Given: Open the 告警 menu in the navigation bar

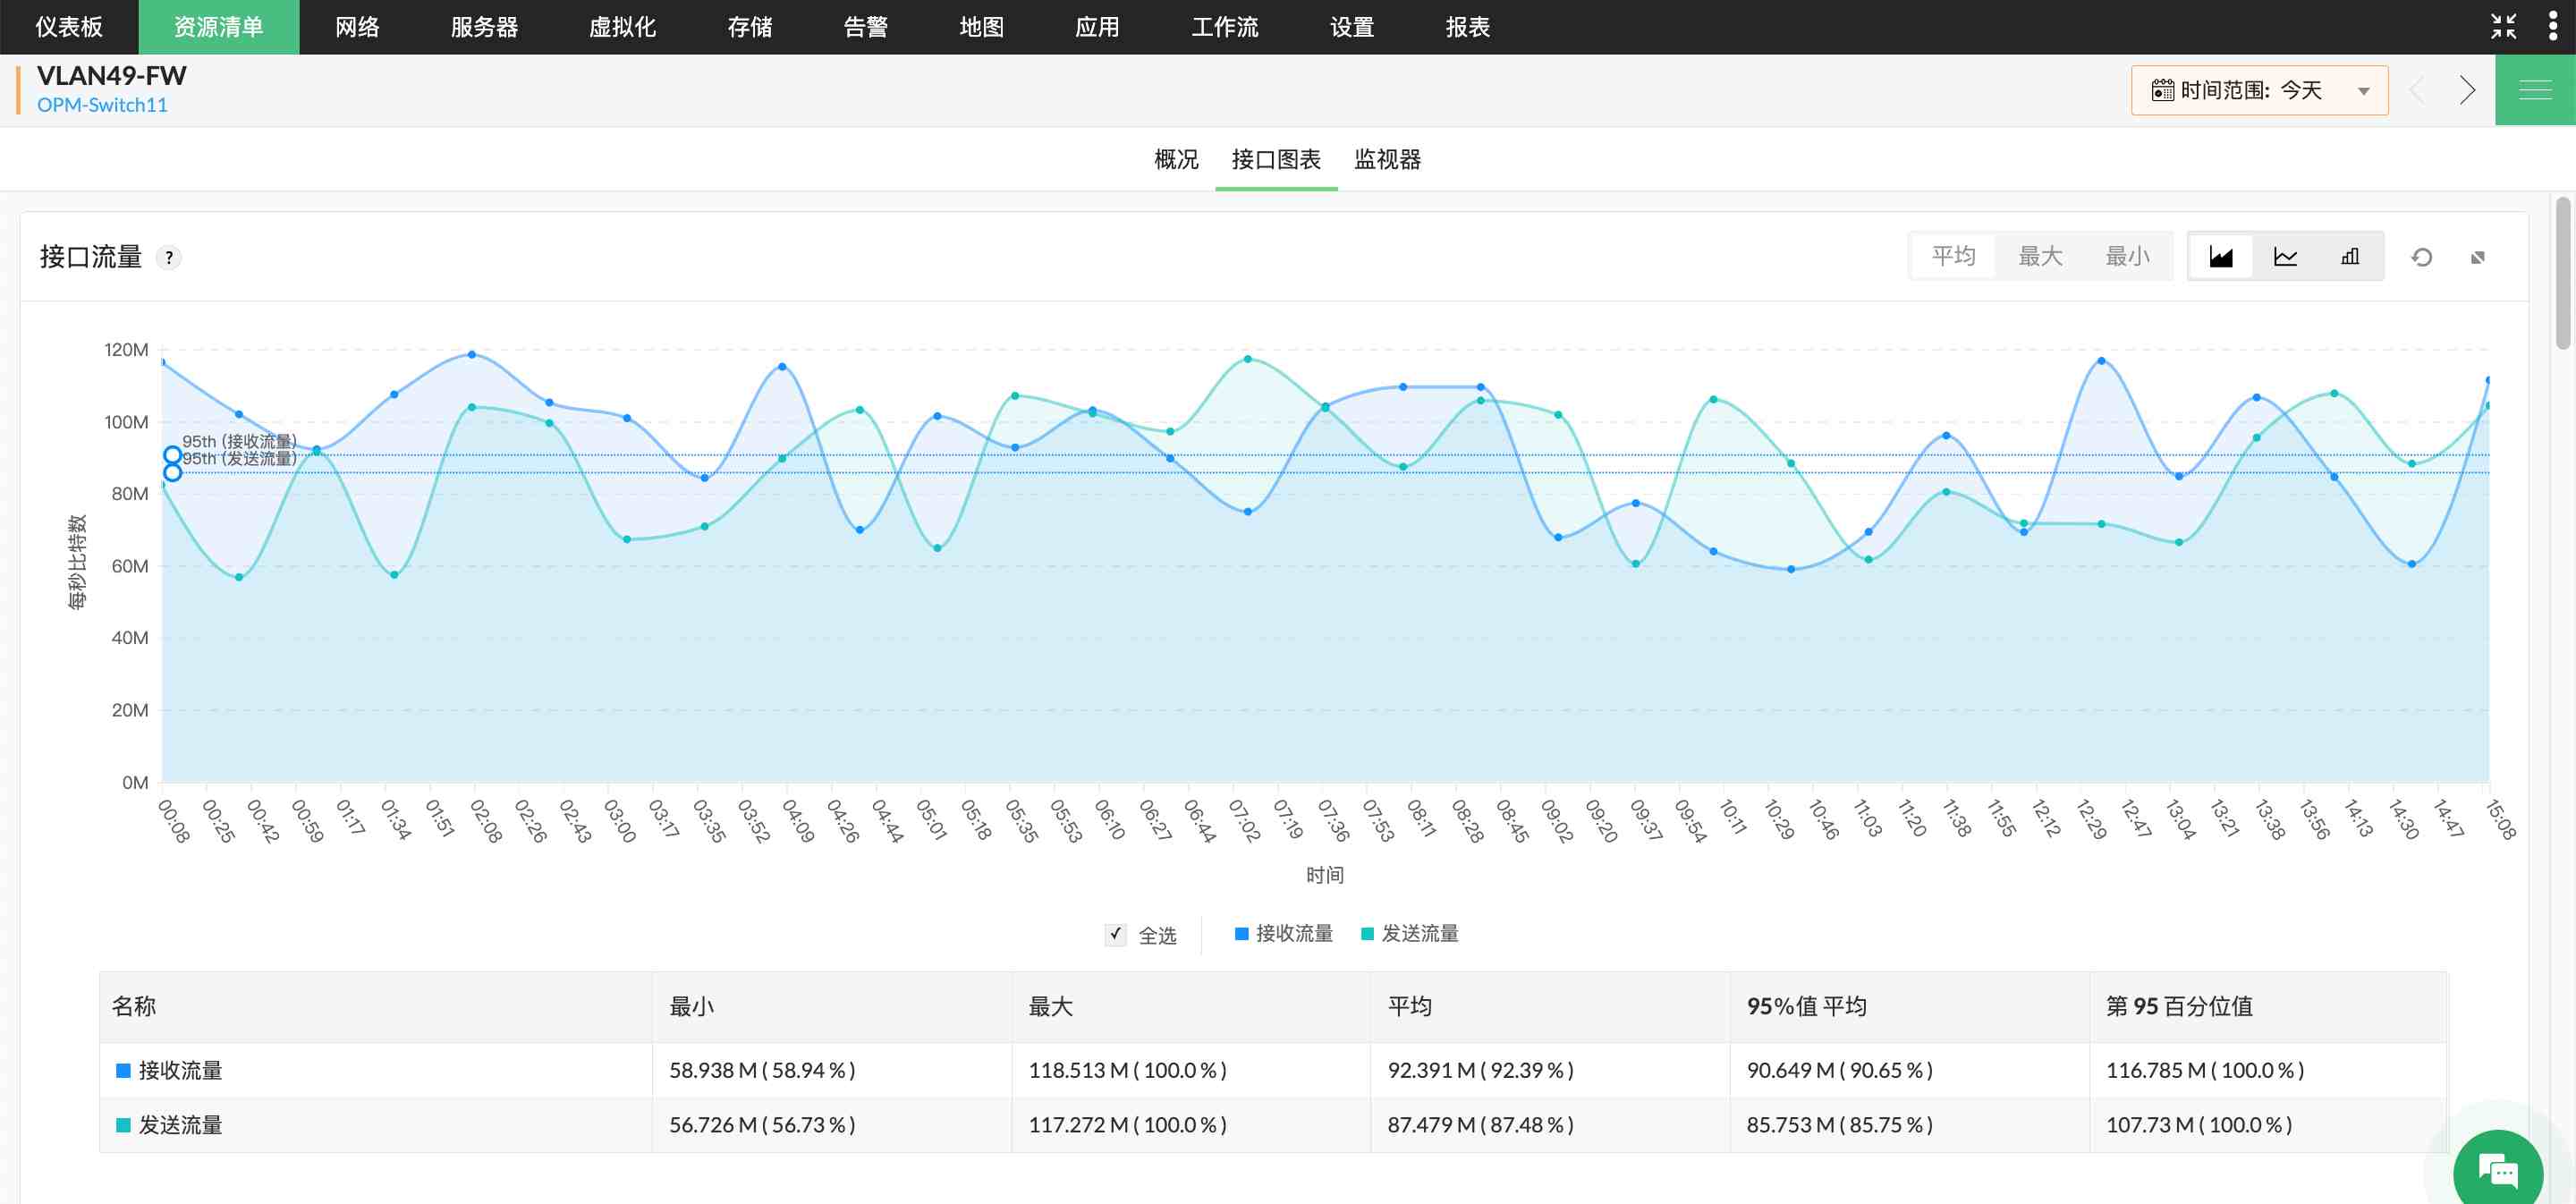Looking at the screenshot, I should 864,27.
